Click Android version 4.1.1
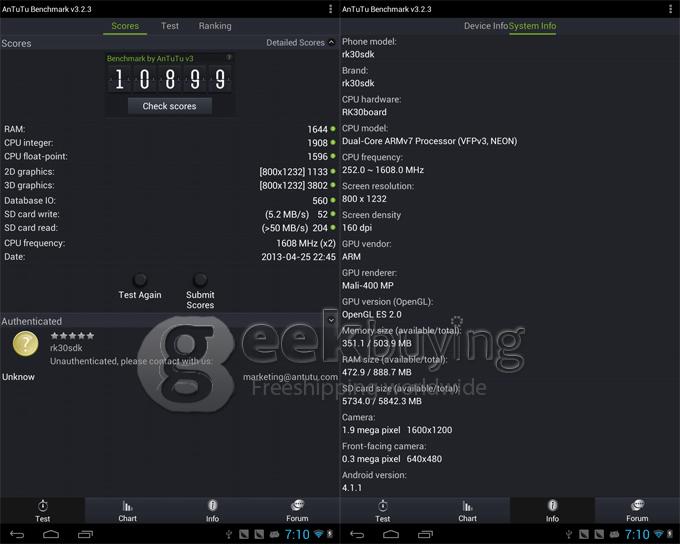This screenshot has height=544, width=680. click(352, 488)
